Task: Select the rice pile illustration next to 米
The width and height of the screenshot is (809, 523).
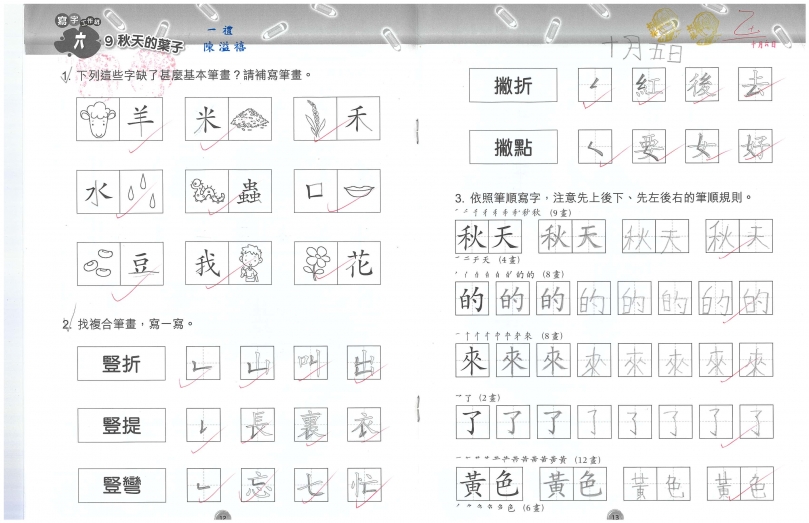Action: tap(250, 122)
